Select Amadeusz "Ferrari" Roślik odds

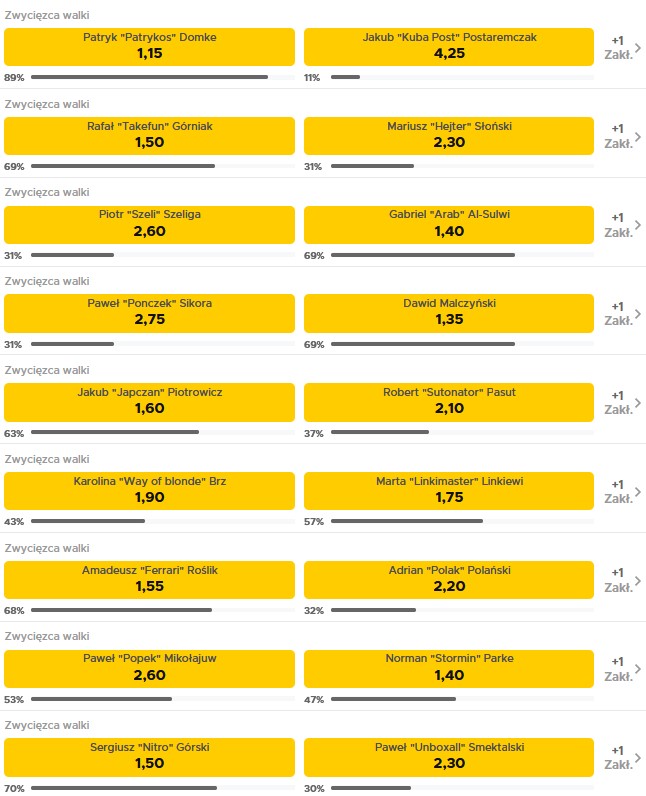point(150,579)
